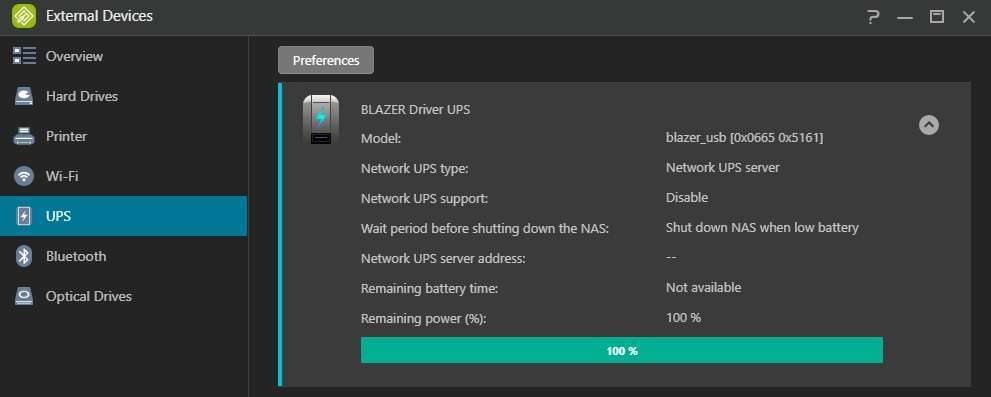Click the Overview list icon in sidebar
Viewport: 991px width, 397px height.
click(x=24, y=56)
